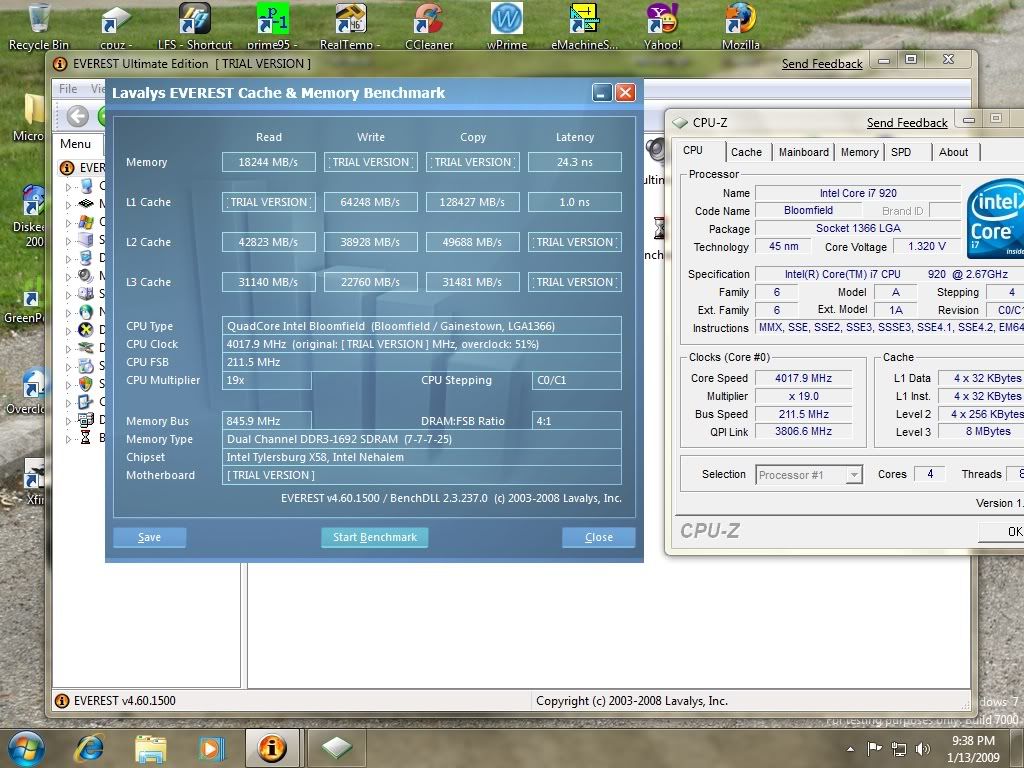Click the EVEREST back arrow toolbar icon
1024x768 pixels.
[78, 116]
